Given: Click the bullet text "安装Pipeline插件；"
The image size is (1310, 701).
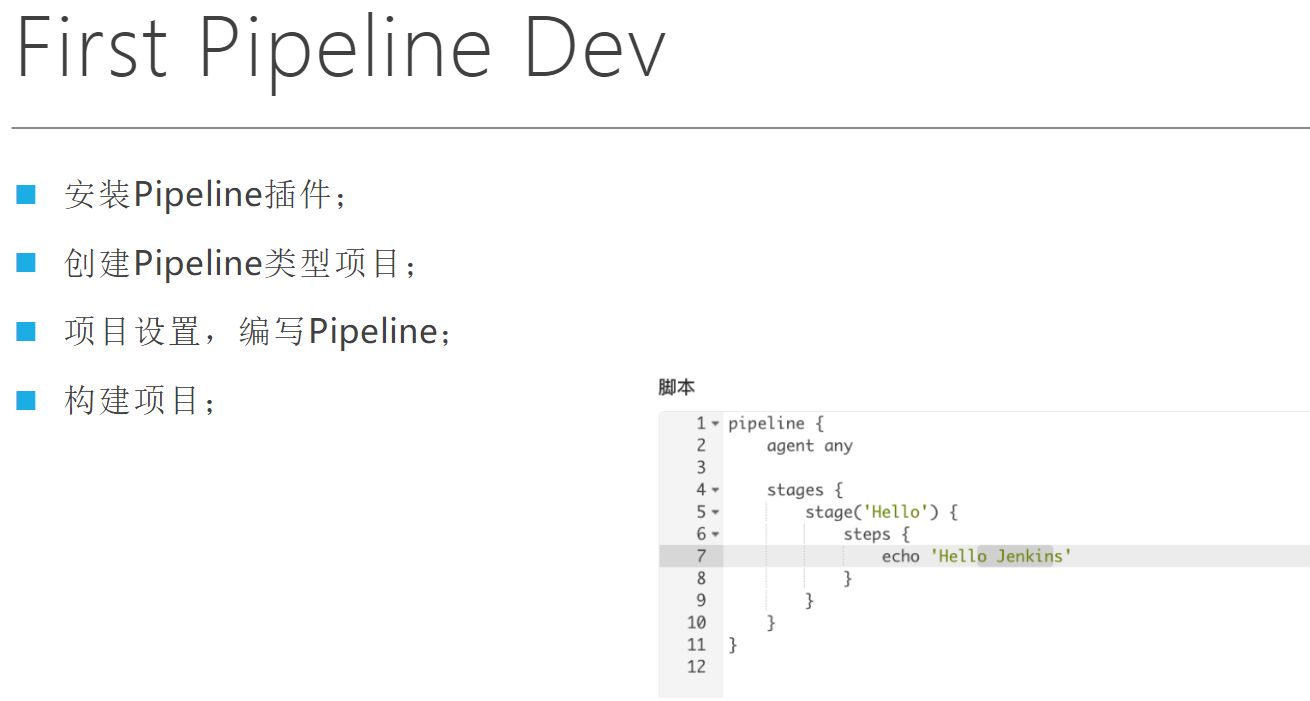Looking at the screenshot, I should [207, 194].
